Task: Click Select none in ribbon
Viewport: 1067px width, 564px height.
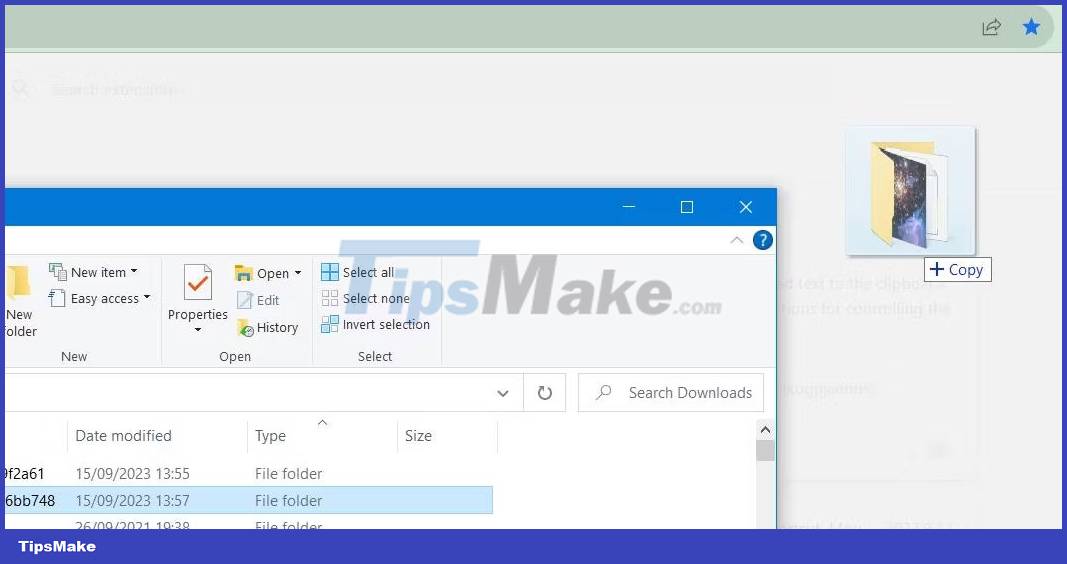Action: 365,298
